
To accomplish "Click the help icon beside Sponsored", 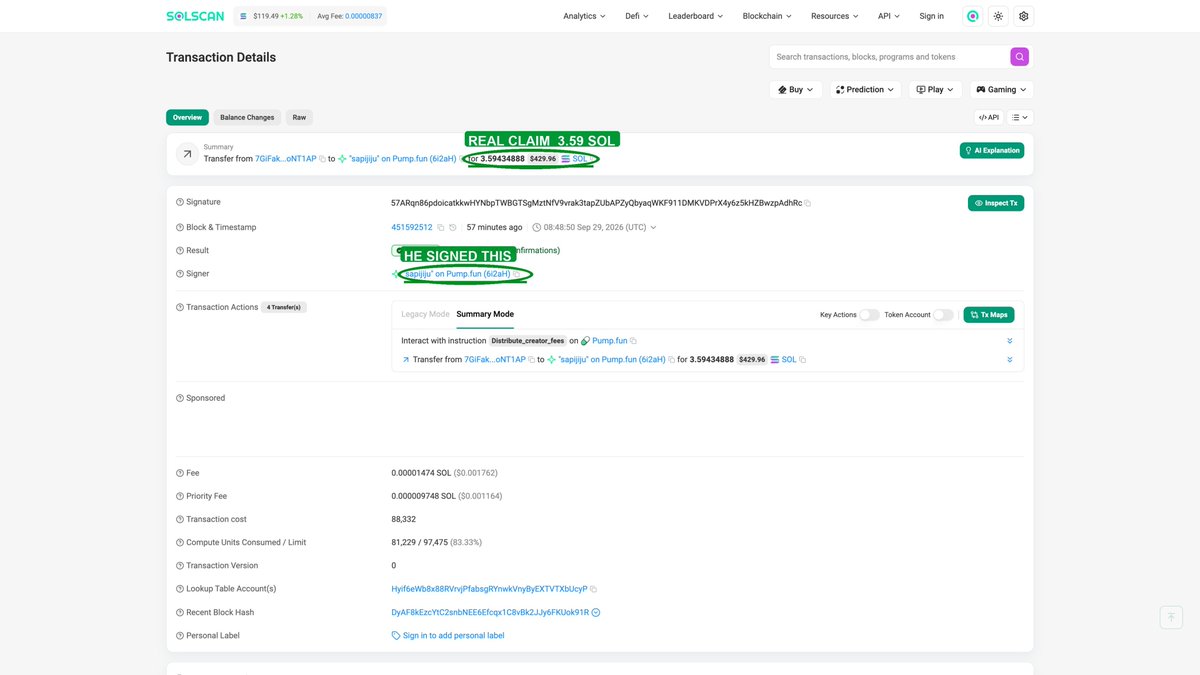I will point(180,398).
